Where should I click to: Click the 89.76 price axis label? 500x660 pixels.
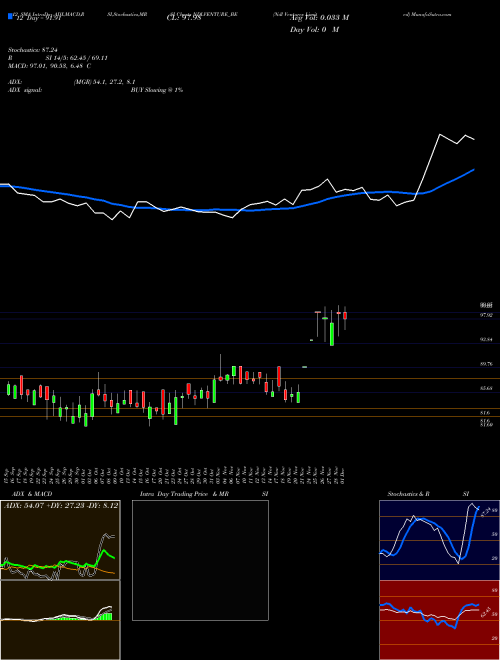[x=487, y=364]
